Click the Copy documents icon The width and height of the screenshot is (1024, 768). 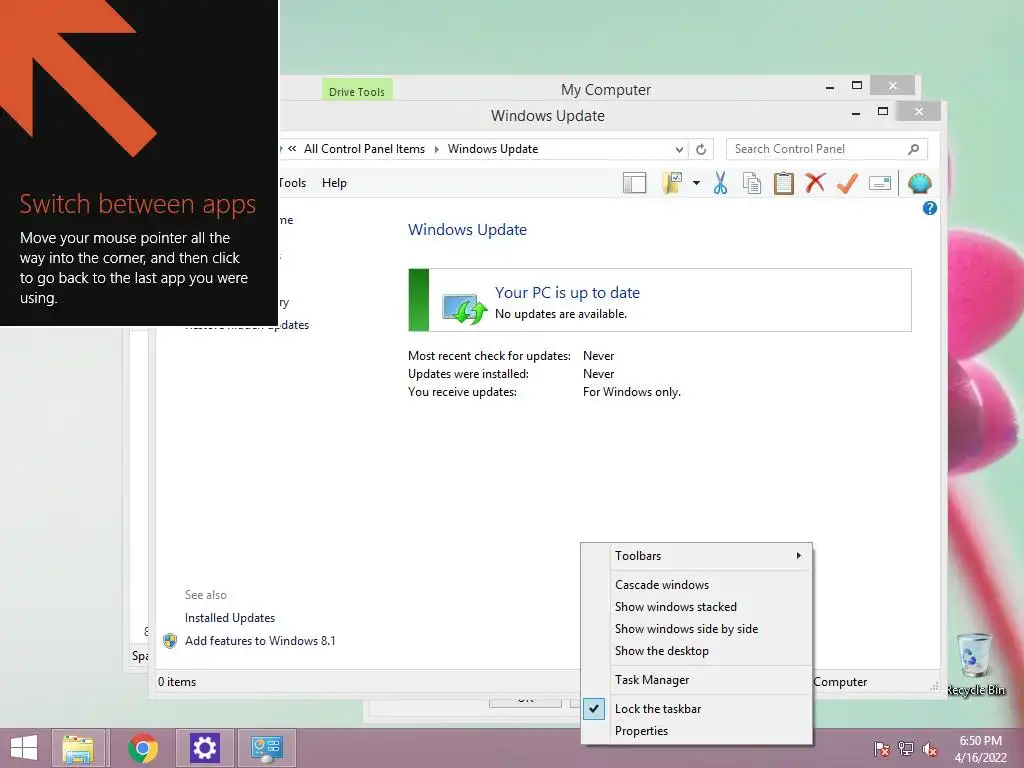coord(752,183)
